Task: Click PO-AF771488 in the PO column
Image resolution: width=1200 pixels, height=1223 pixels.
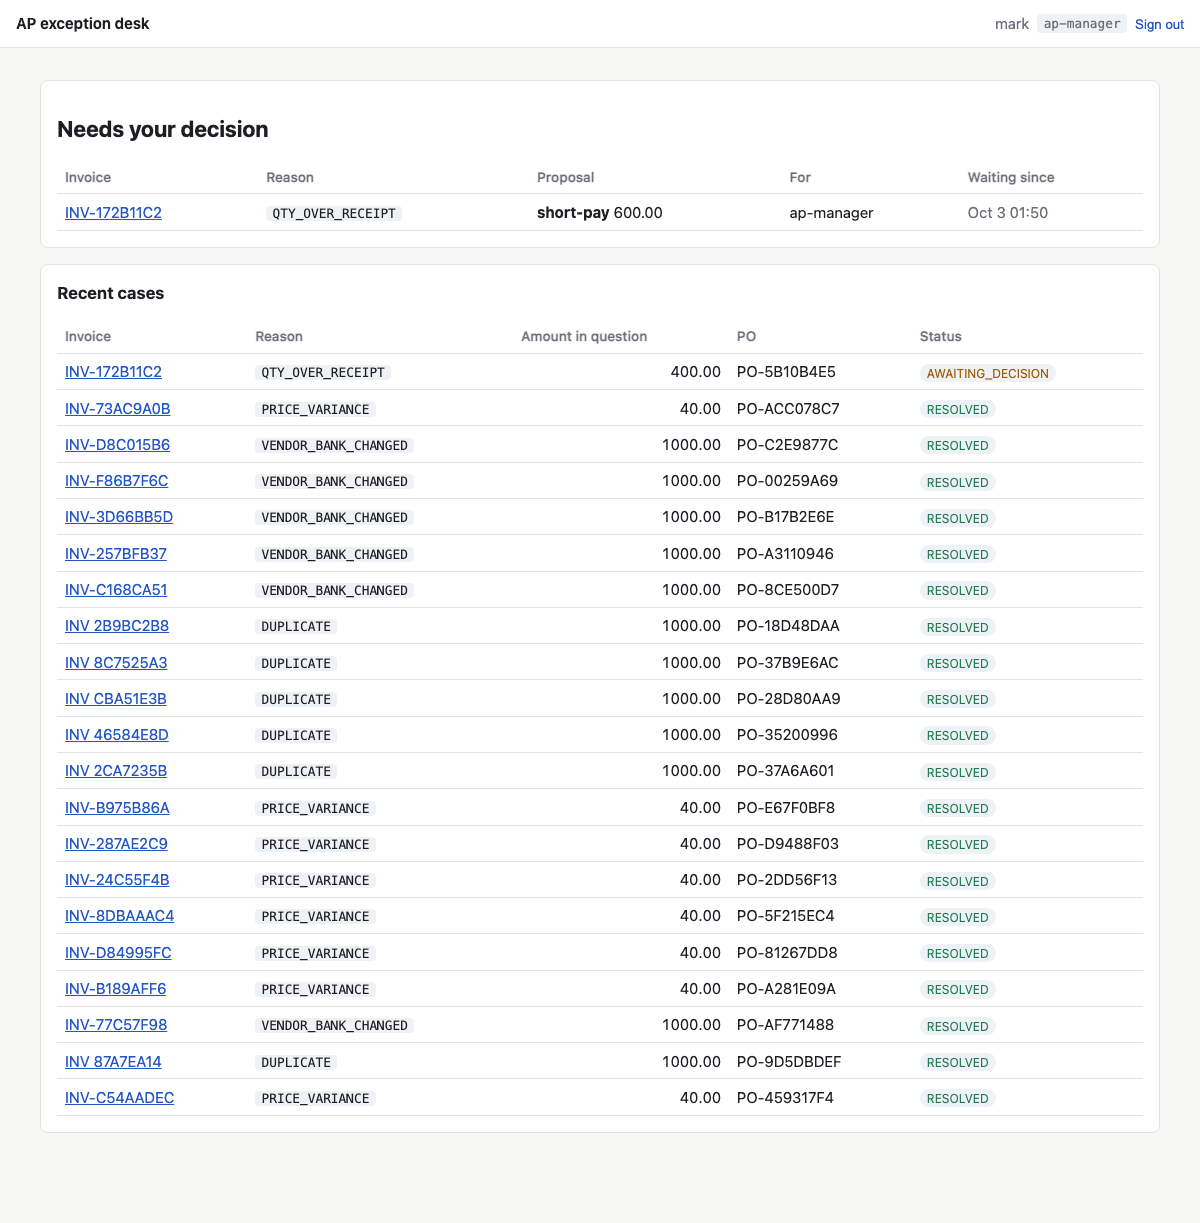Action: click(786, 1025)
